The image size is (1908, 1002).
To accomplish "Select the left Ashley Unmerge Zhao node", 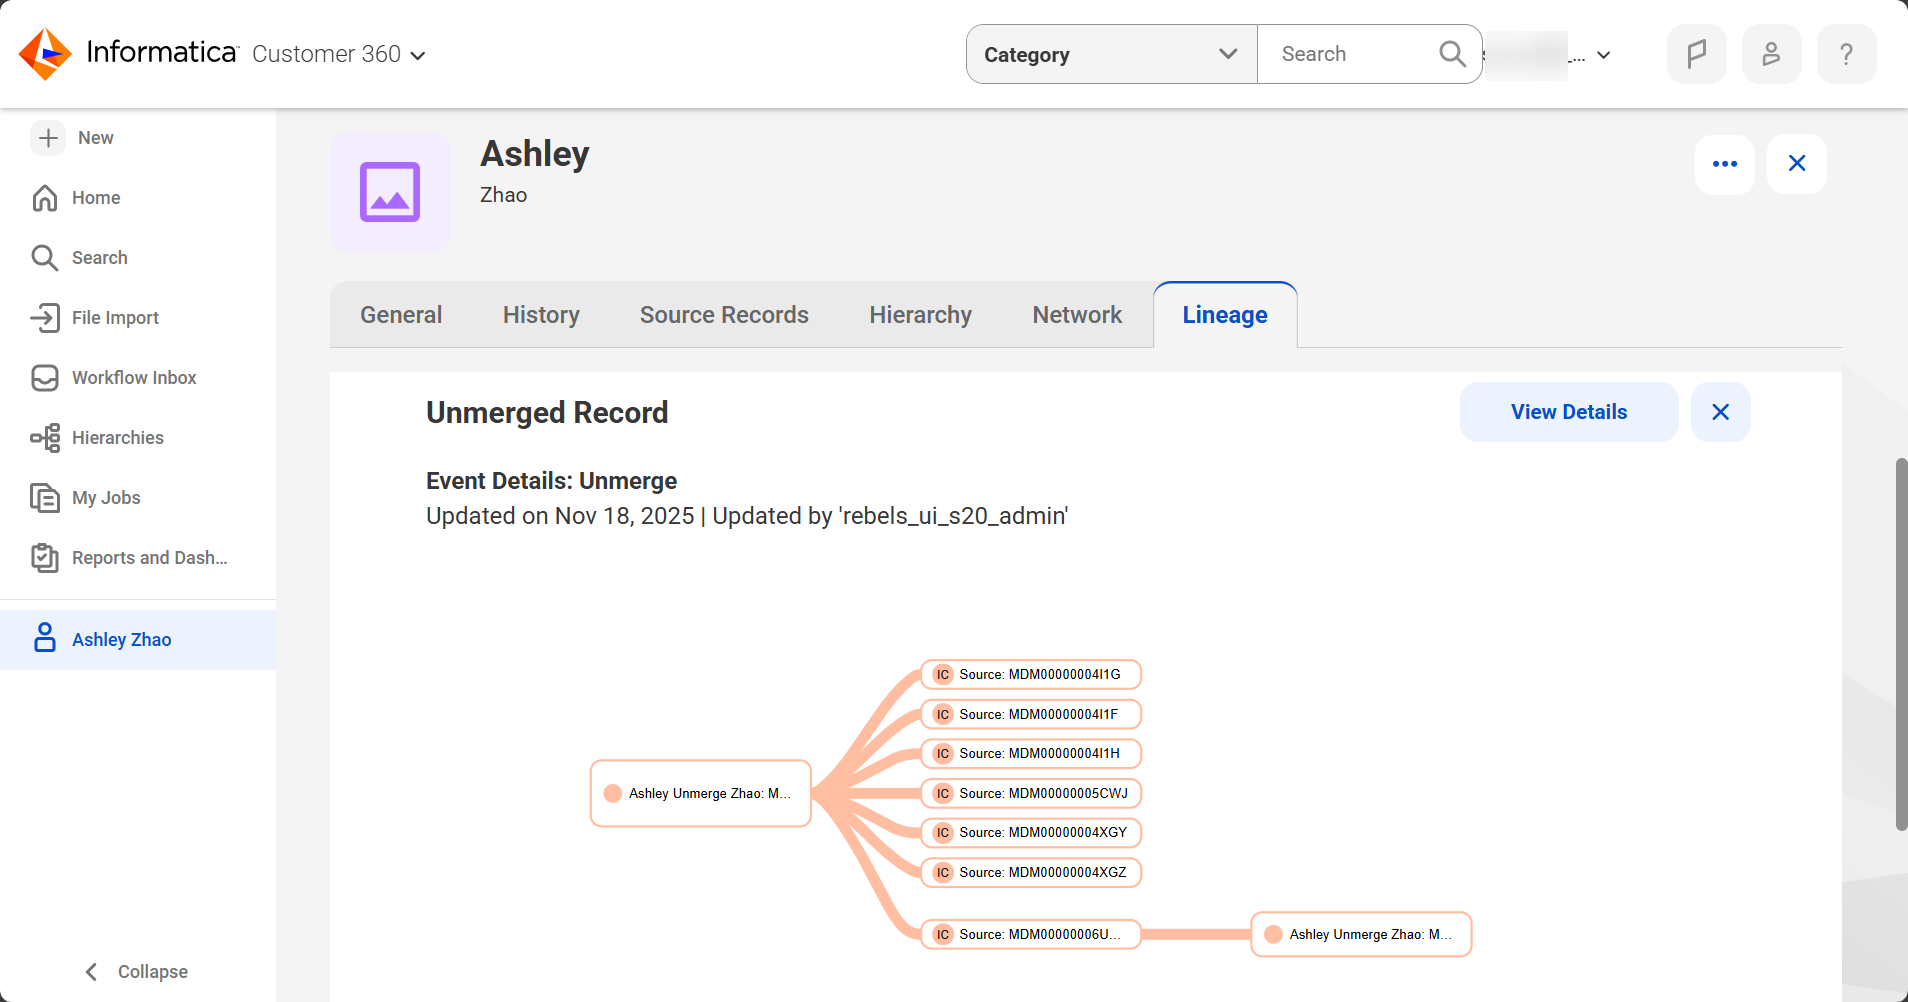I will 701,793.
